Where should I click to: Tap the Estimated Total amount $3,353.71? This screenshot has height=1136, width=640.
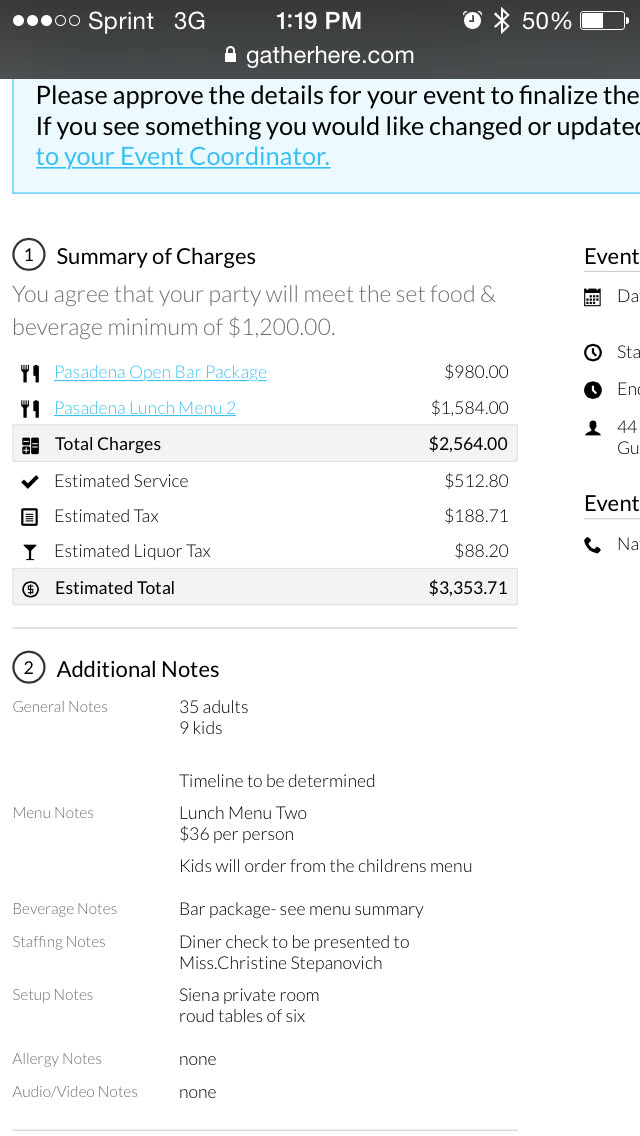coord(468,588)
